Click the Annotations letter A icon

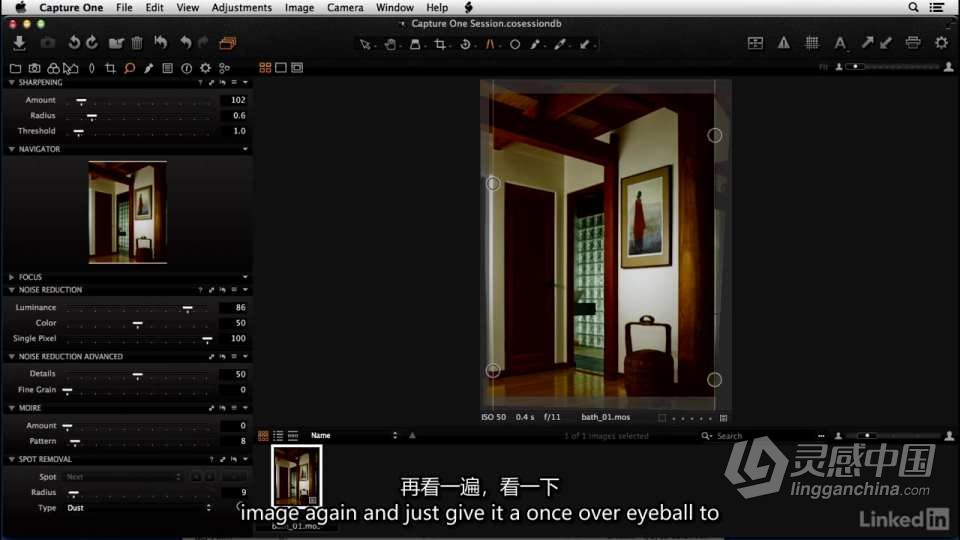click(x=840, y=43)
